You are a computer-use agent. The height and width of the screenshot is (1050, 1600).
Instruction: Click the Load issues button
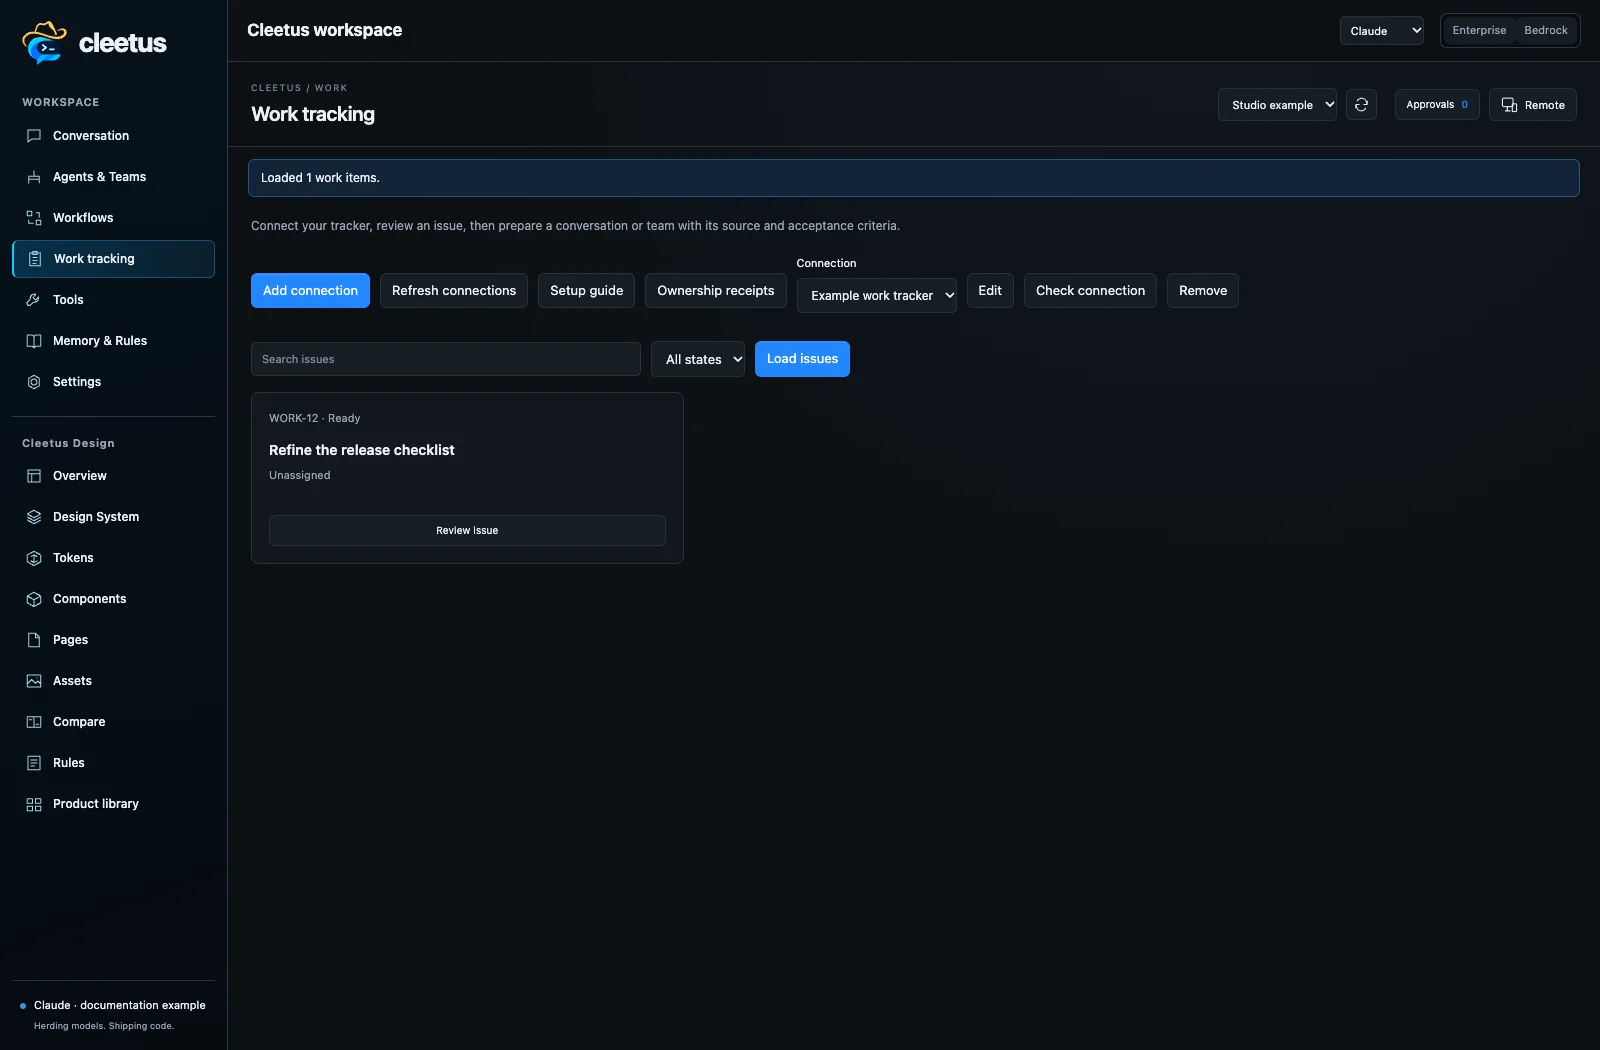802,359
